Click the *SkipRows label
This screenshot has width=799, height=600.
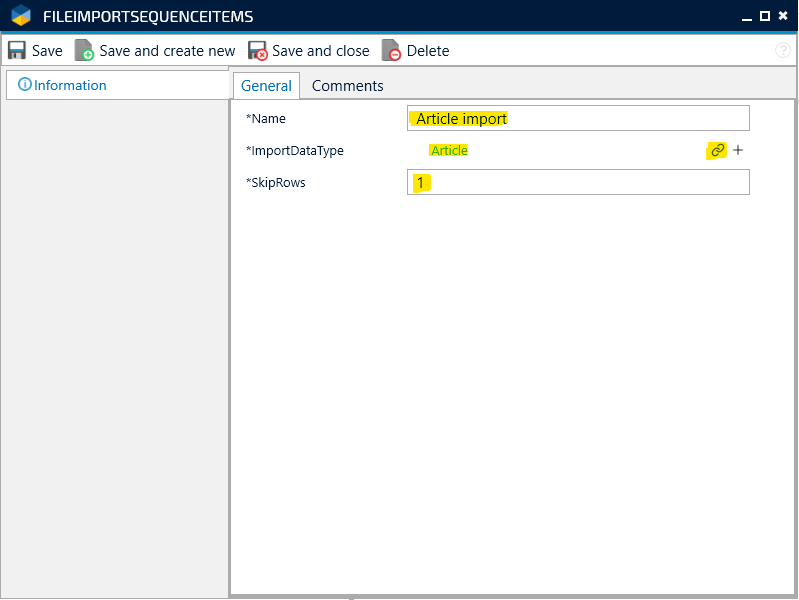(x=275, y=183)
